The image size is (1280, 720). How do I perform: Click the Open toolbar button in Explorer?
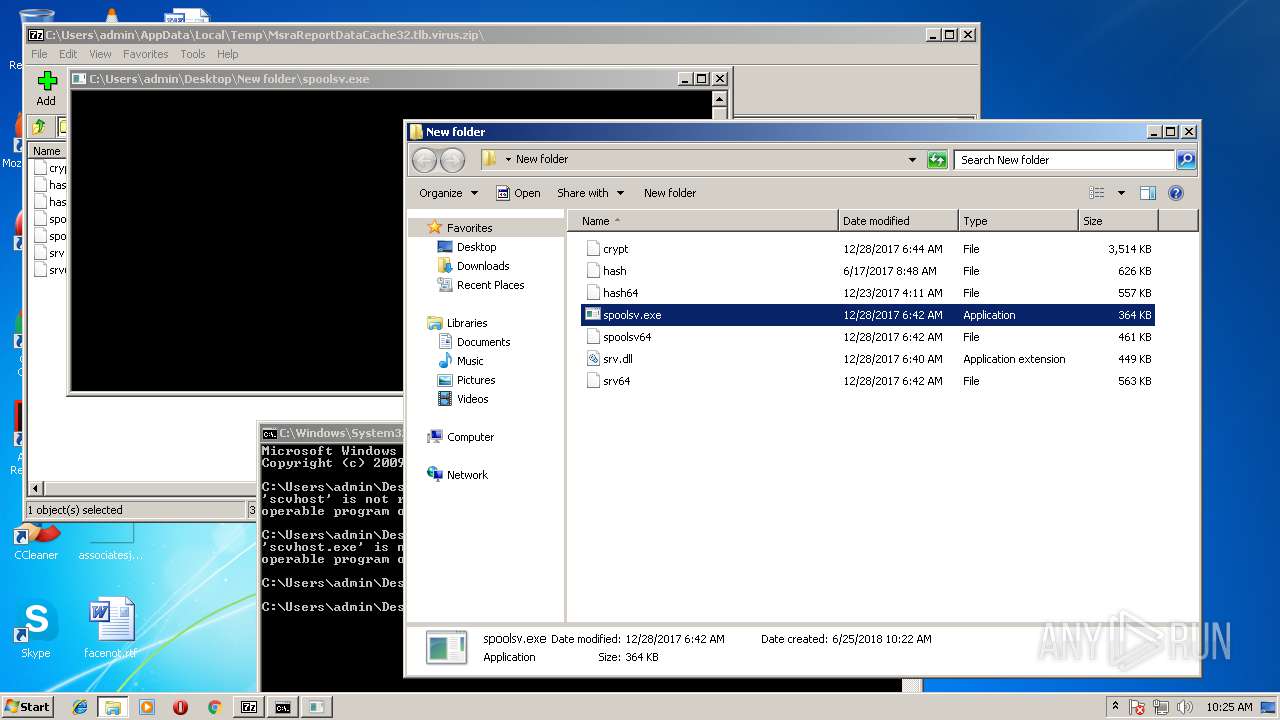click(x=518, y=193)
